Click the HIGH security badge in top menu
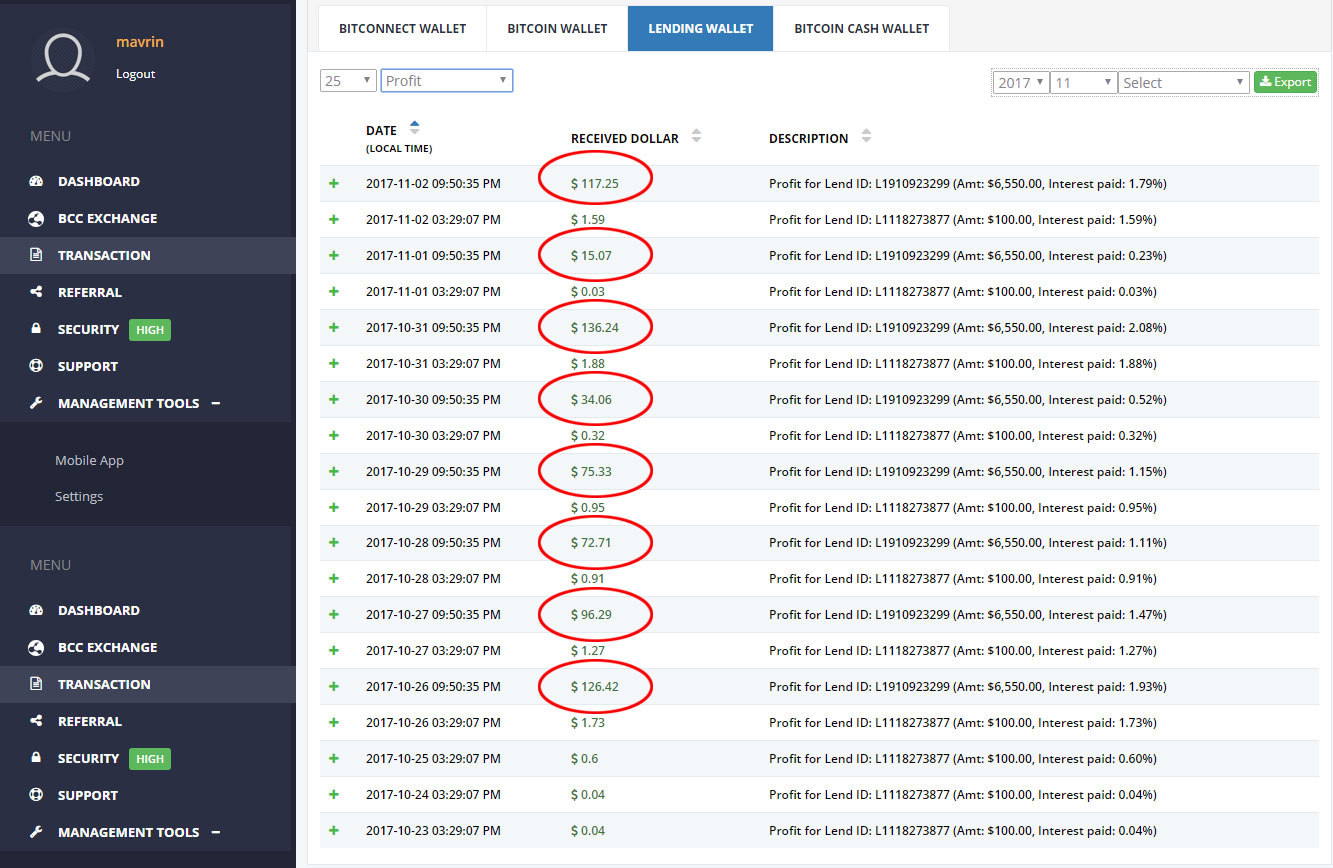Screen dimensions: 1333x868 [150, 330]
